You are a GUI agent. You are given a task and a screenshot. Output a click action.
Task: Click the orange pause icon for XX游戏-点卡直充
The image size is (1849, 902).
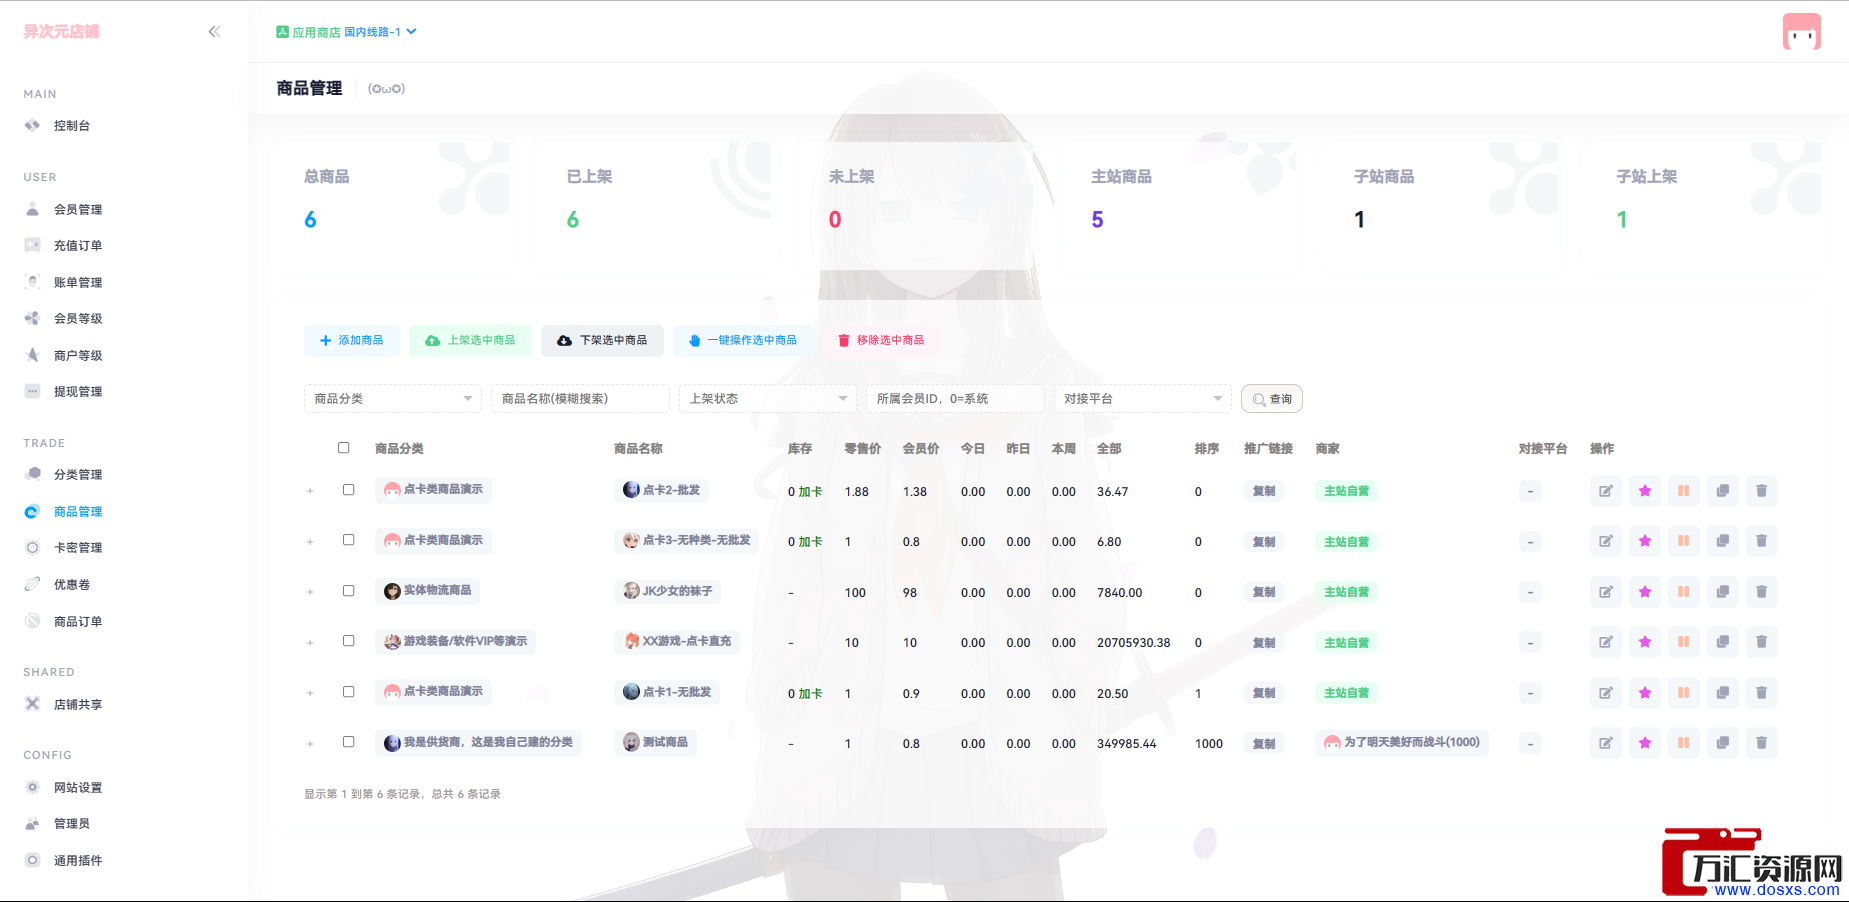1683,642
